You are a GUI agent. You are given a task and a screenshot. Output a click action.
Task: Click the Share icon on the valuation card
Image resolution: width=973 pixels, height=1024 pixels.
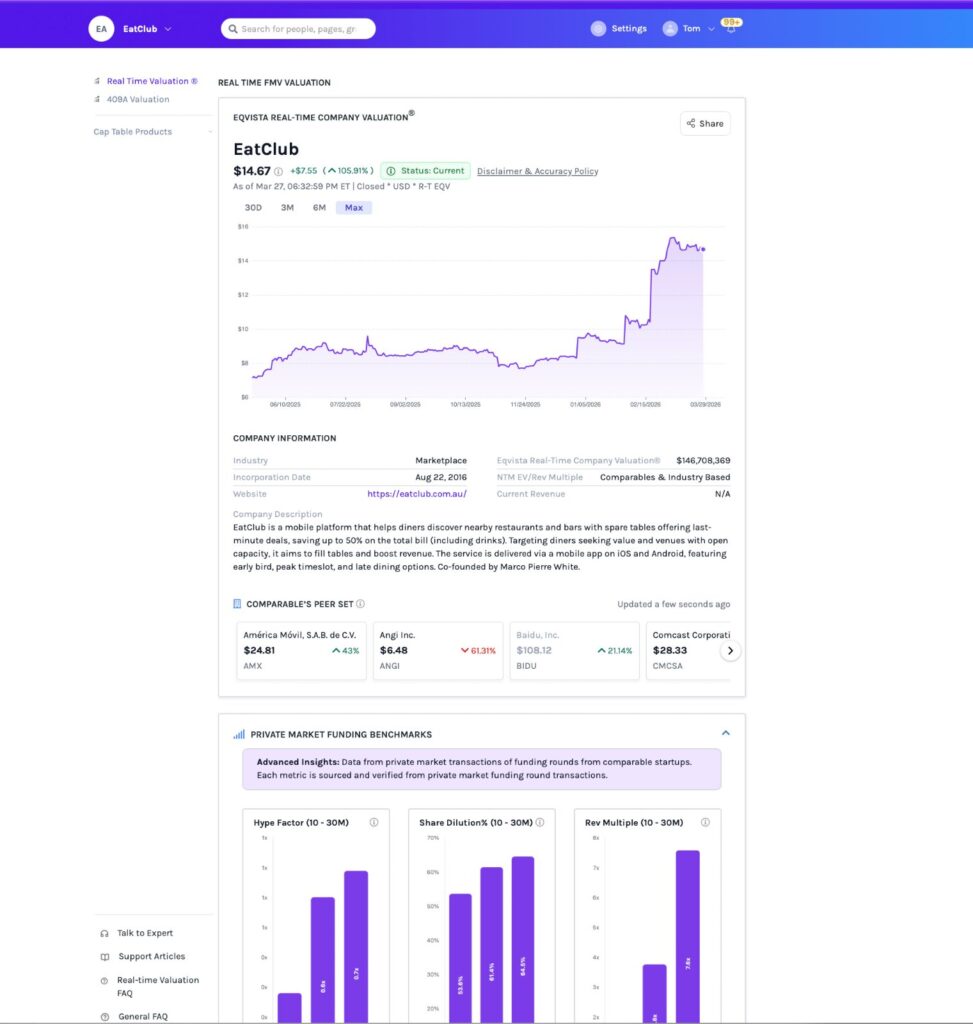click(x=692, y=123)
